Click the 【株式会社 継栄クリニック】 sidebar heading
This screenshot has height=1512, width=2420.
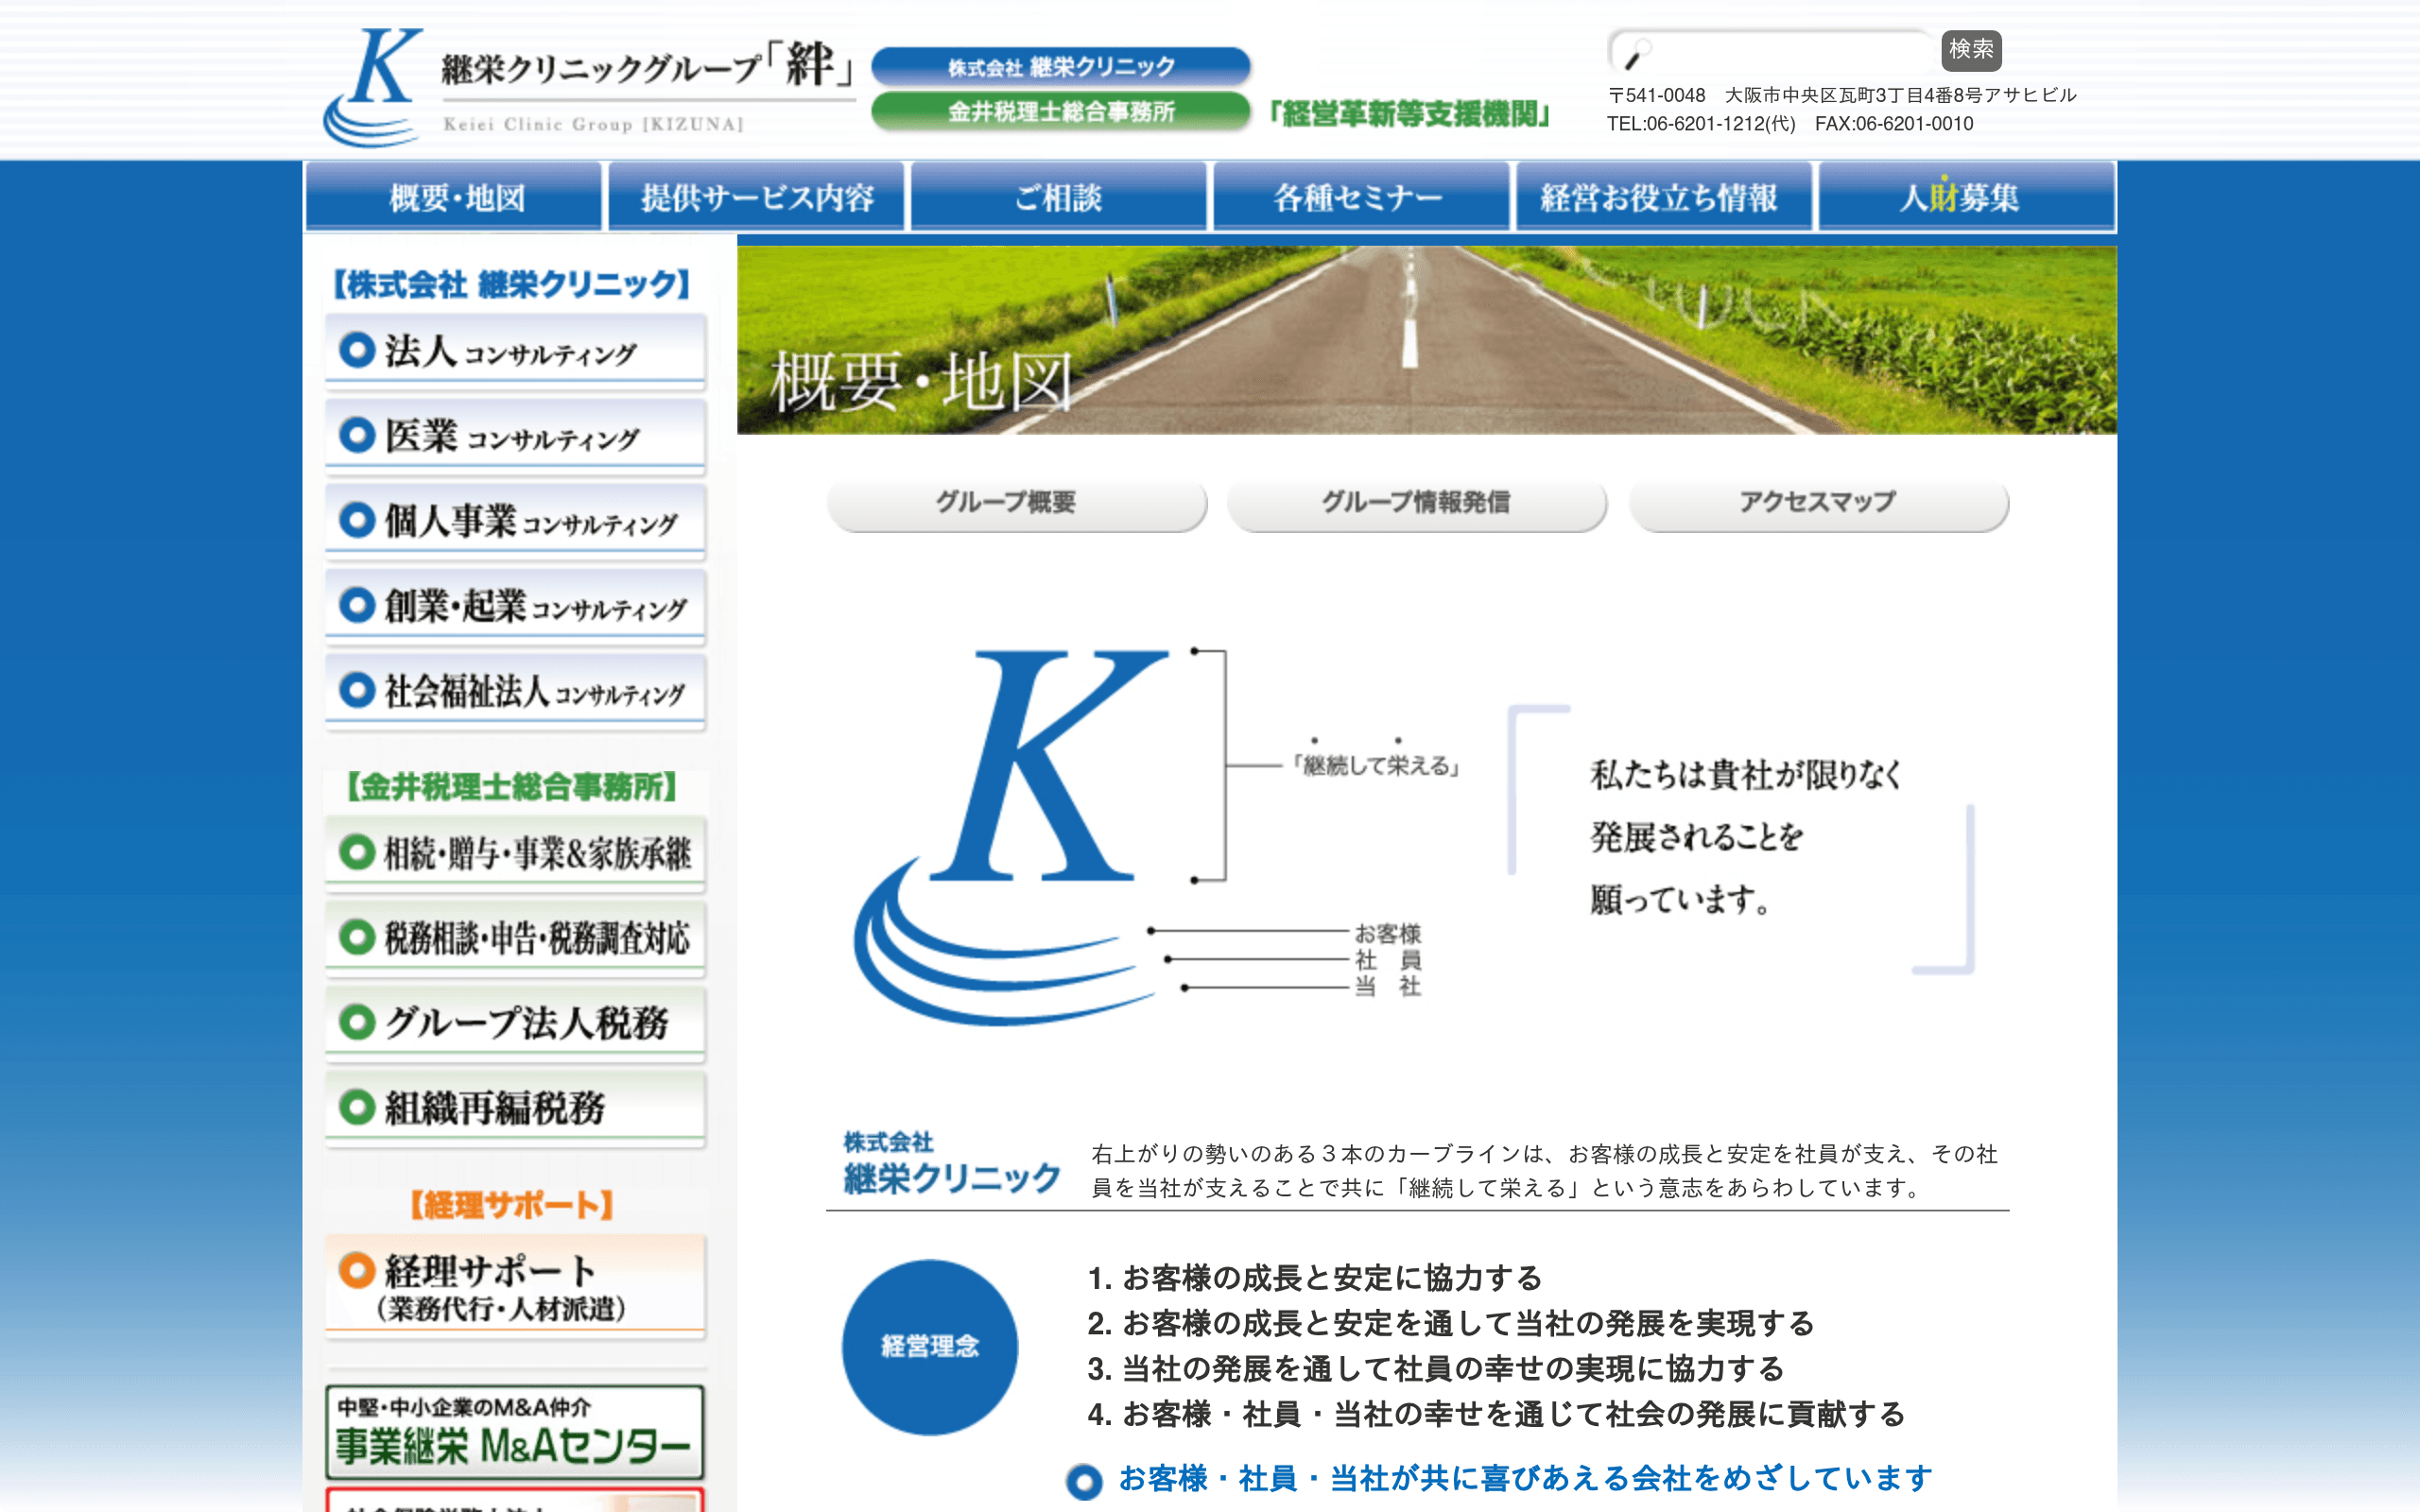pyautogui.click(x=511, y=284)
